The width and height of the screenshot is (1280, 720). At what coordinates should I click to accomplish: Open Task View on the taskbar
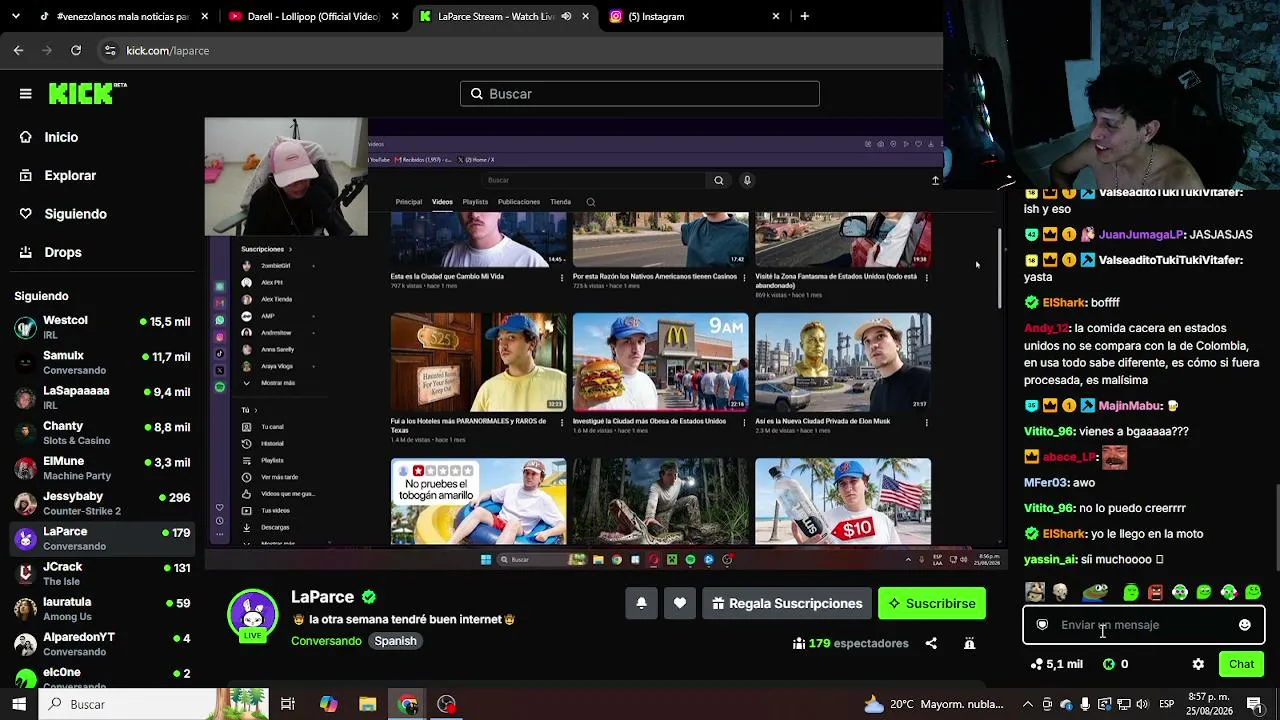click(288, 704)
